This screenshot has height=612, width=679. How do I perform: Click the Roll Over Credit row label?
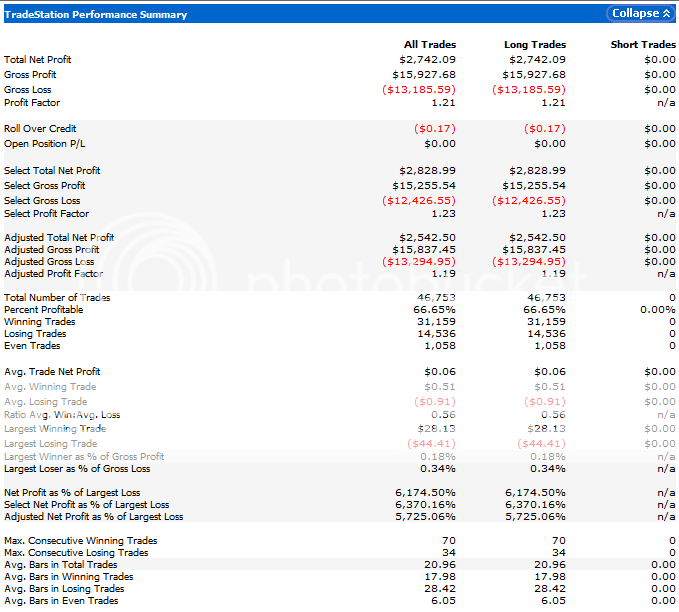coord(40,129)
